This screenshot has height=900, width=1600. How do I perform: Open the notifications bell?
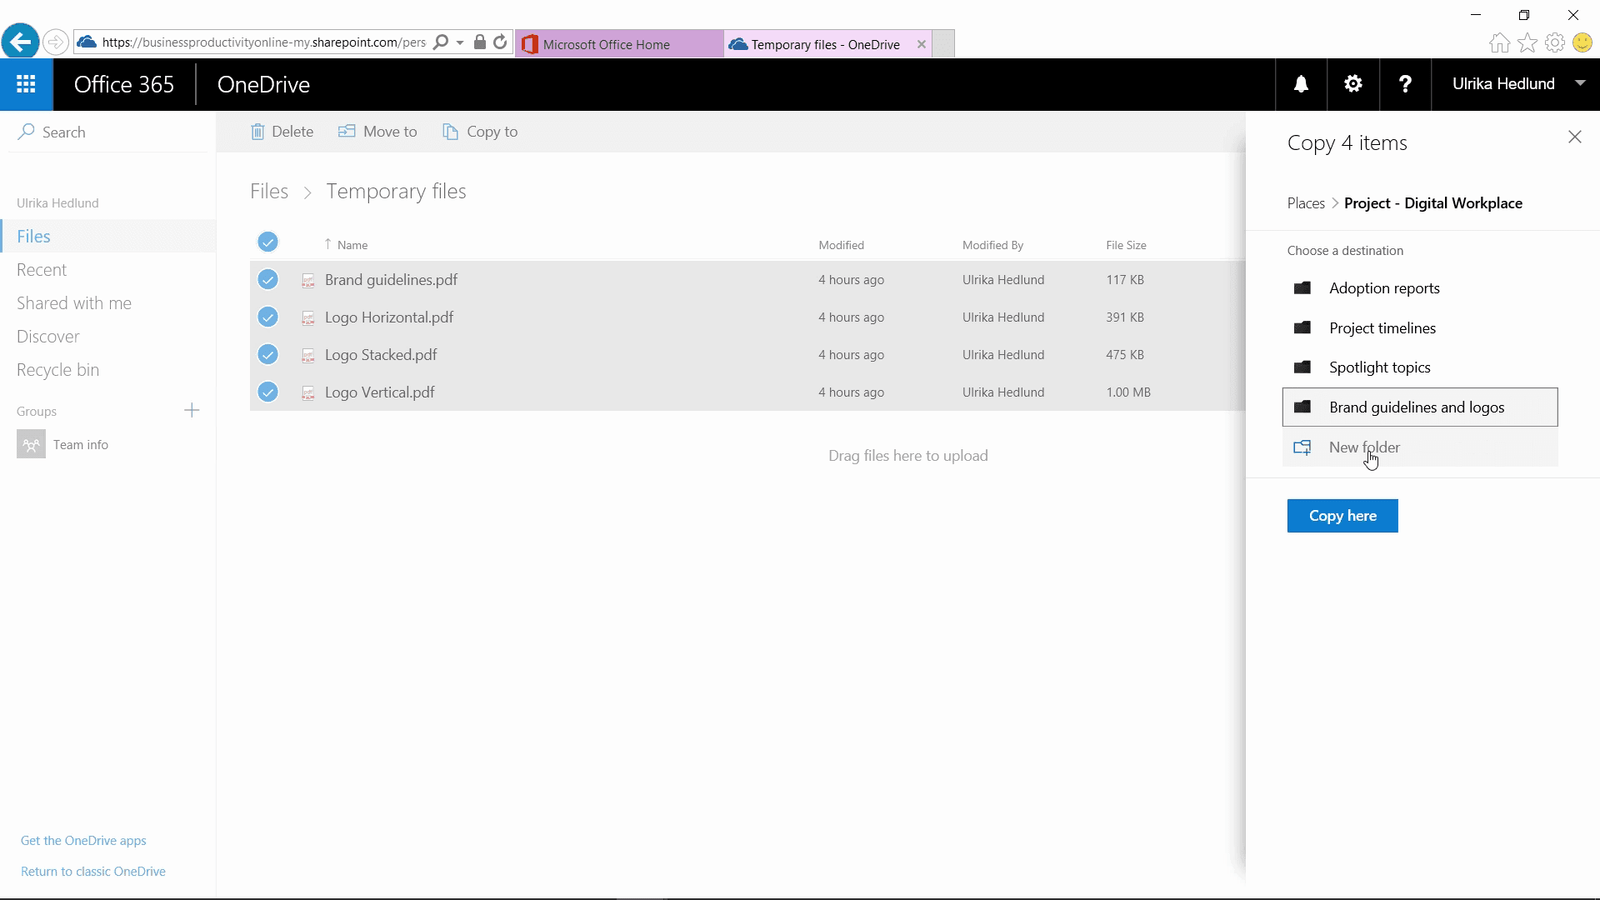[x=1300, y=84]
